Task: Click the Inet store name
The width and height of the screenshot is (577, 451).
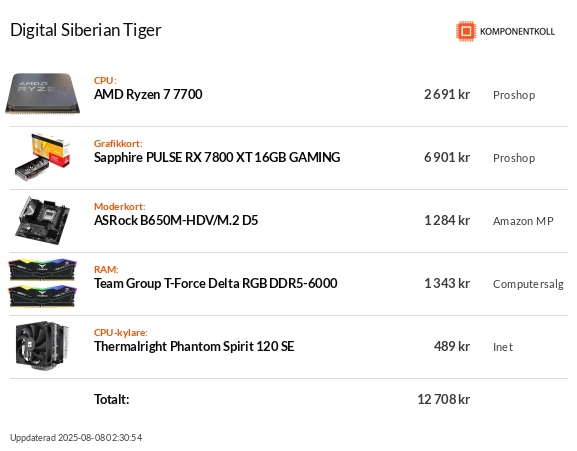Action: [503, 347]
